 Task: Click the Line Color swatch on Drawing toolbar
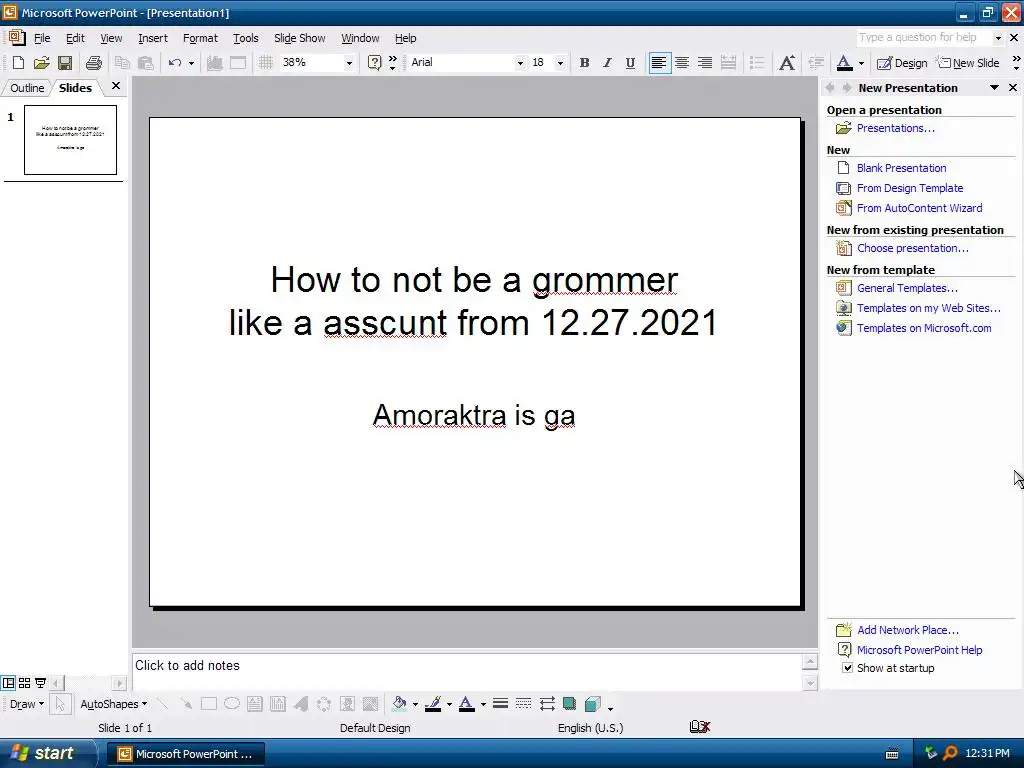432,703
